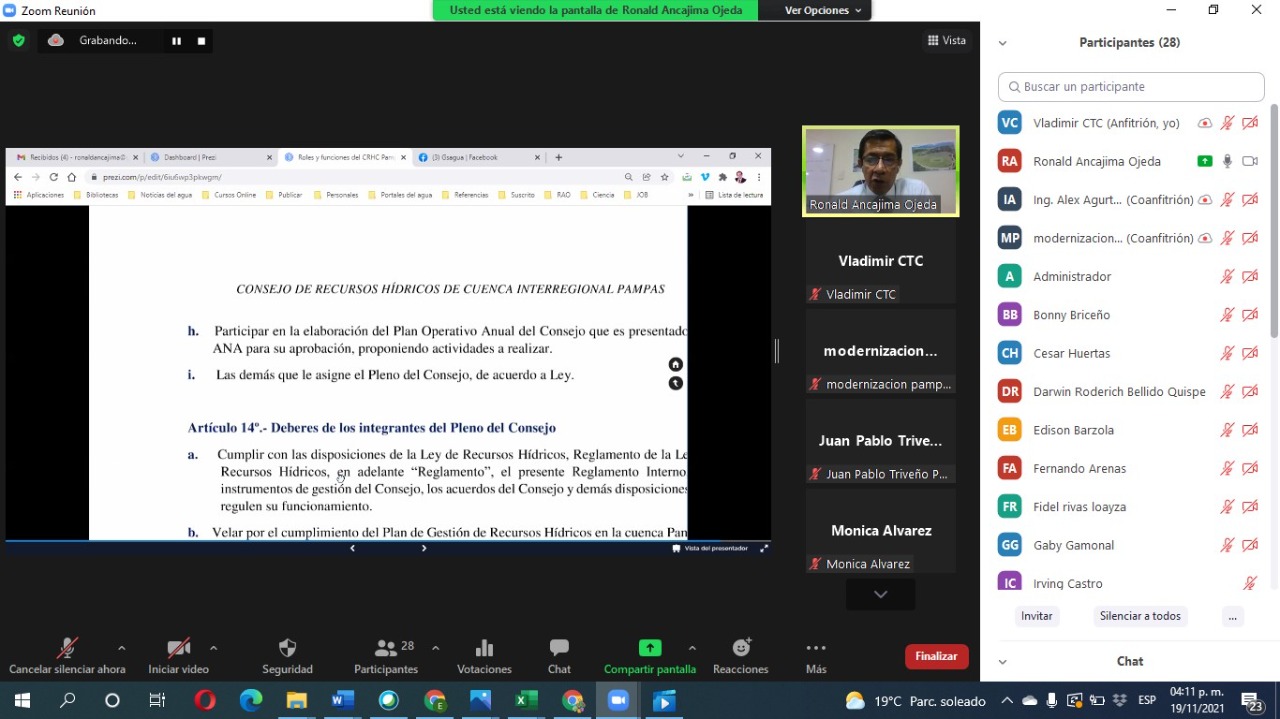Open the Reacciones menu
Image resolution: width=1280 pixels, height=719 pixels.
740,656
